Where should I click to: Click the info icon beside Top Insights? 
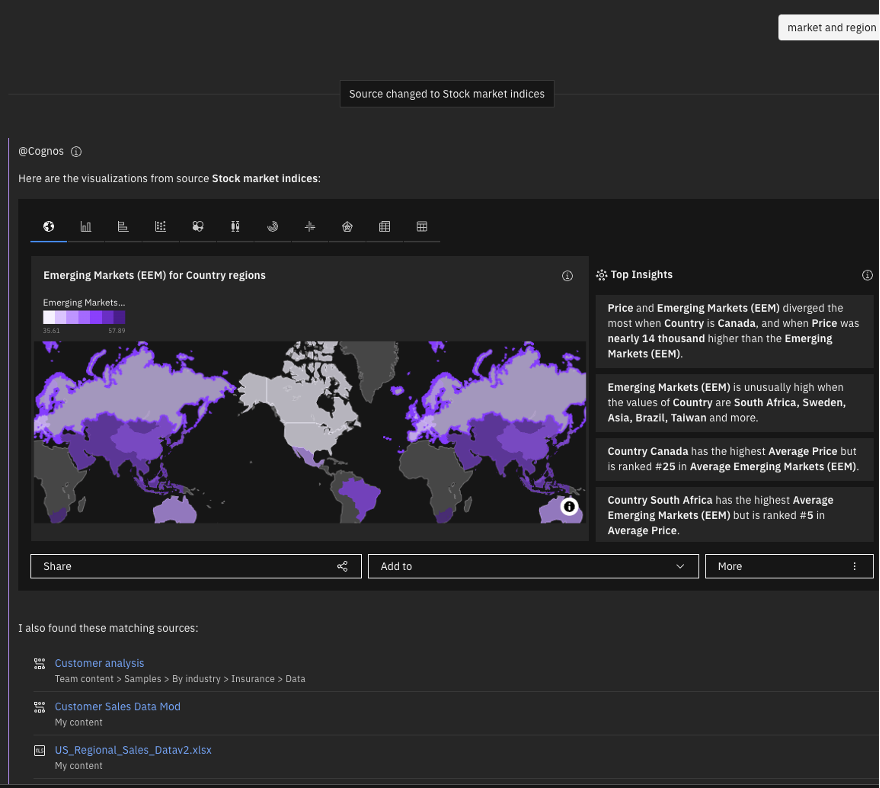(867, 275)
